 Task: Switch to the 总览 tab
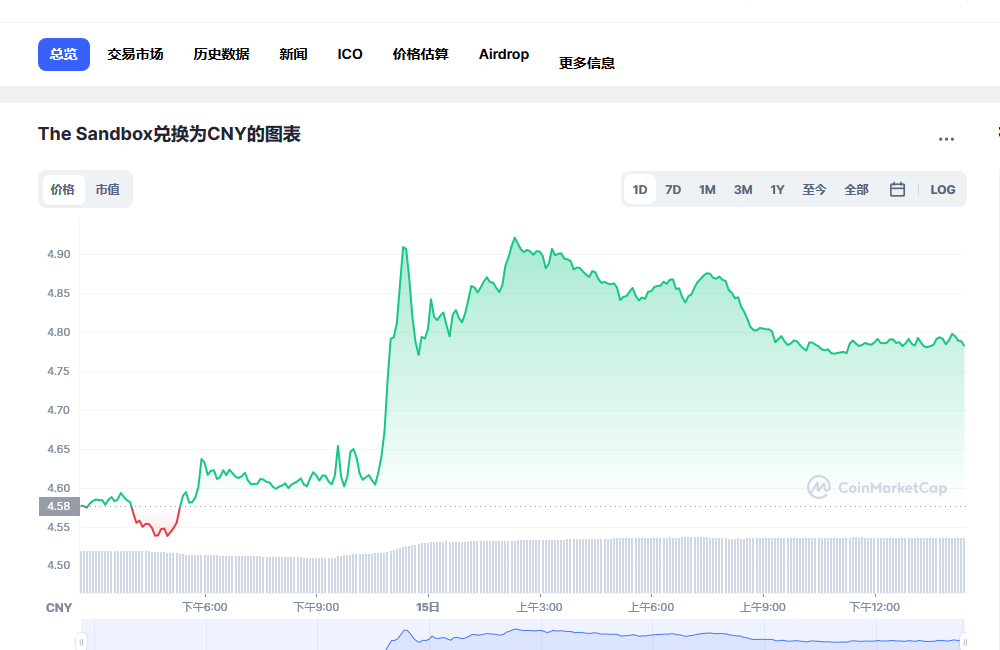[x=64, y=54]
